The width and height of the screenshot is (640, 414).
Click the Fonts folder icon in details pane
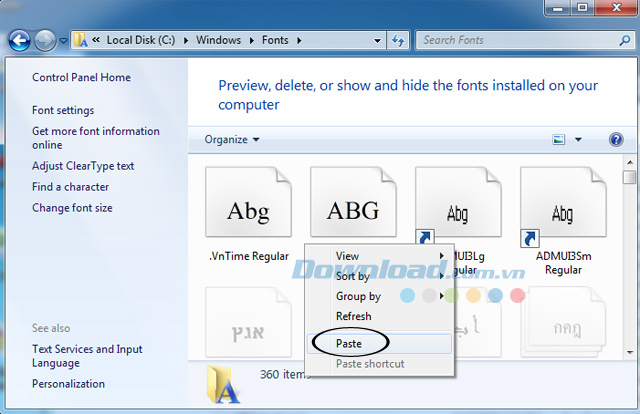(222, 384)
